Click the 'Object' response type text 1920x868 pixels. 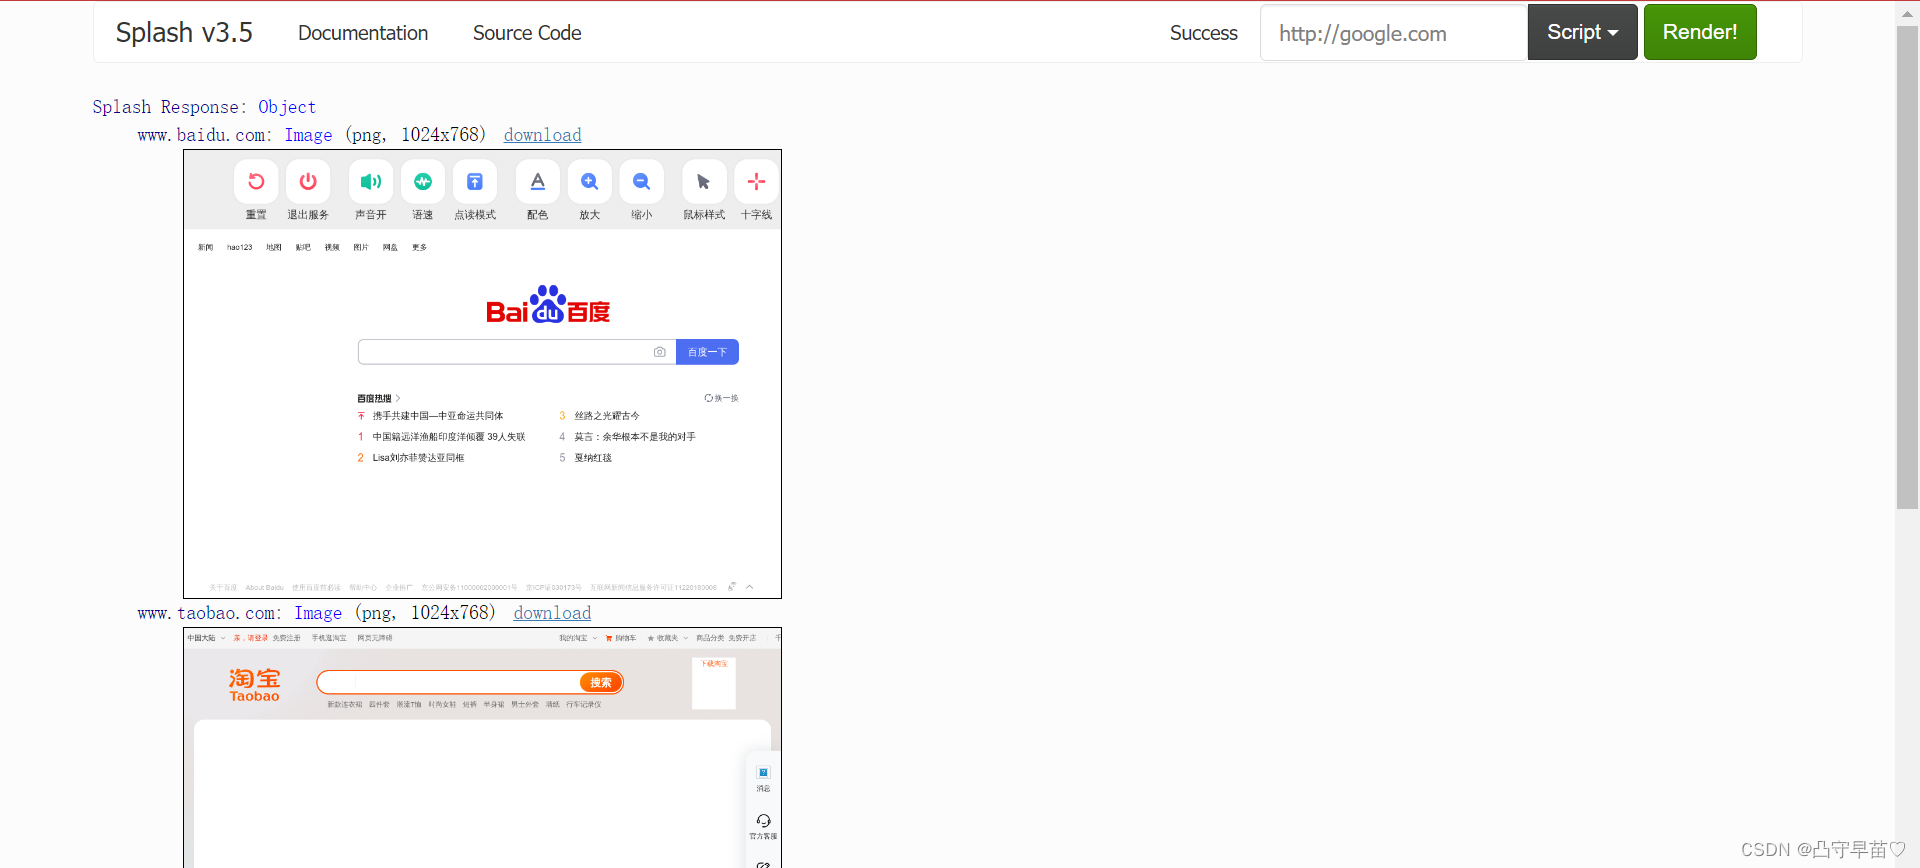(287, 107)
